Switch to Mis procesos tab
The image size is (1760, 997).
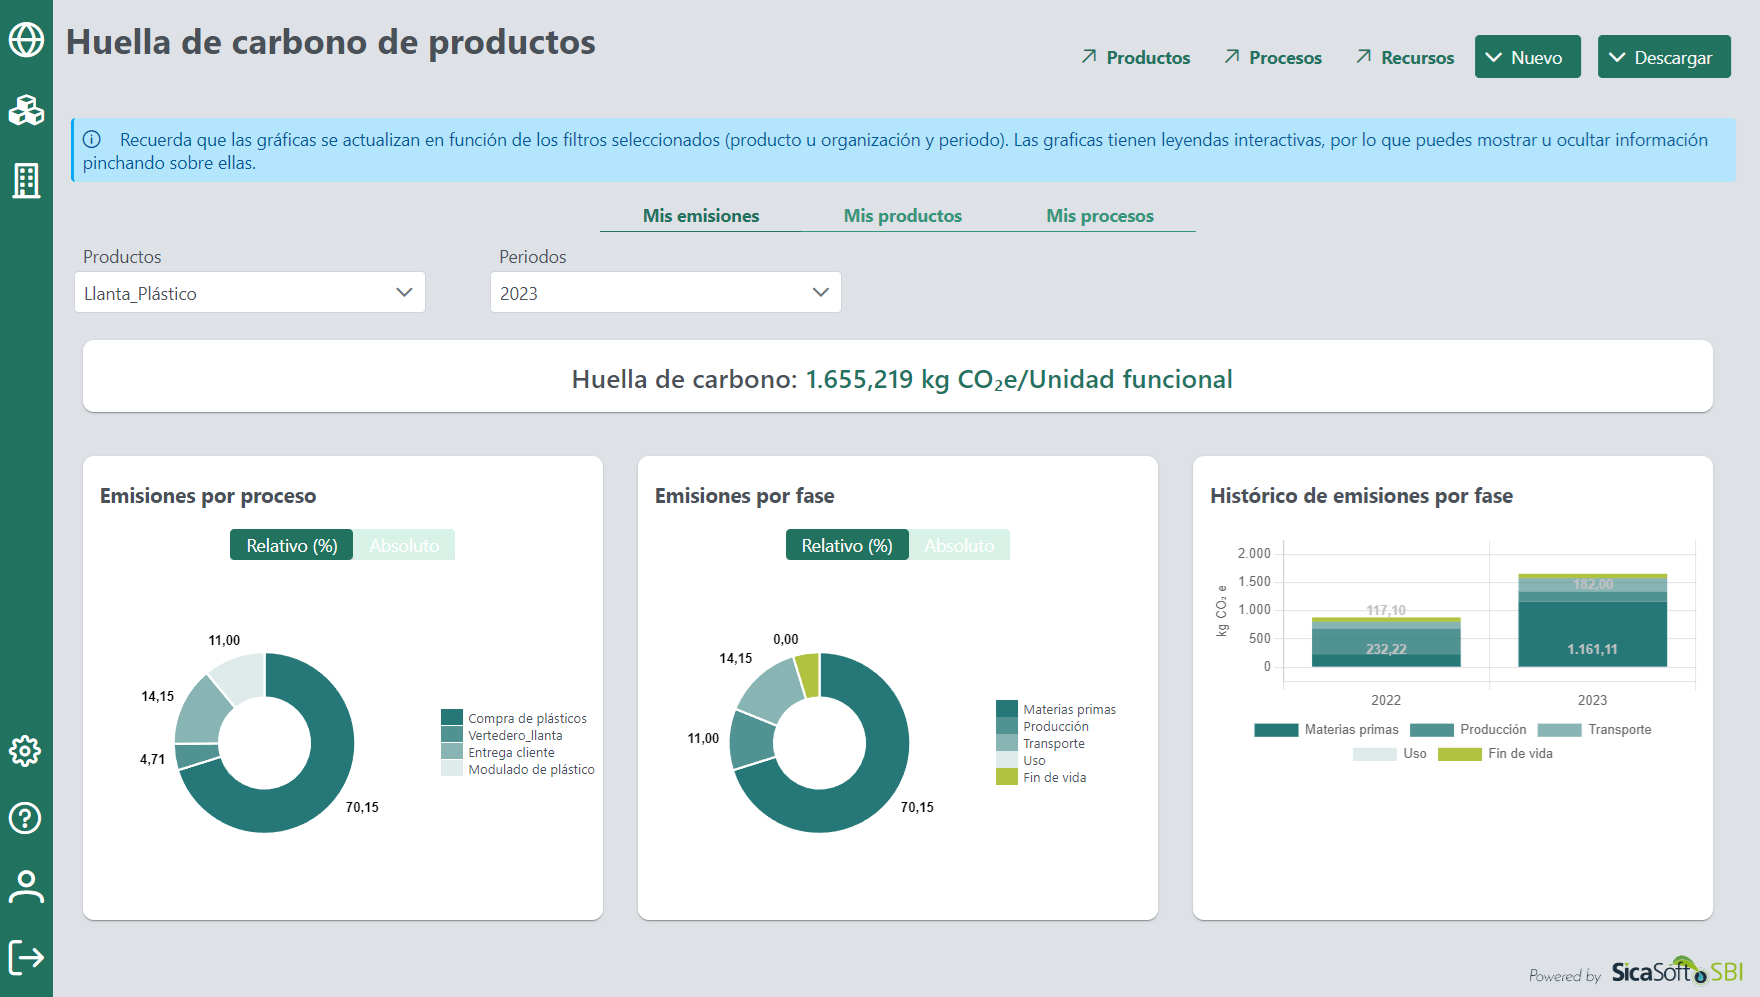1100,216
